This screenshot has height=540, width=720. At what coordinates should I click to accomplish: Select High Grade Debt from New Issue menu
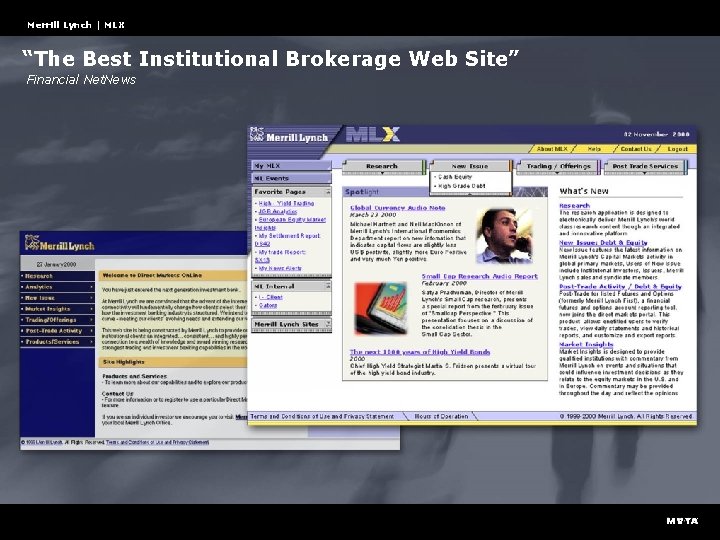[x=461, y=186]
